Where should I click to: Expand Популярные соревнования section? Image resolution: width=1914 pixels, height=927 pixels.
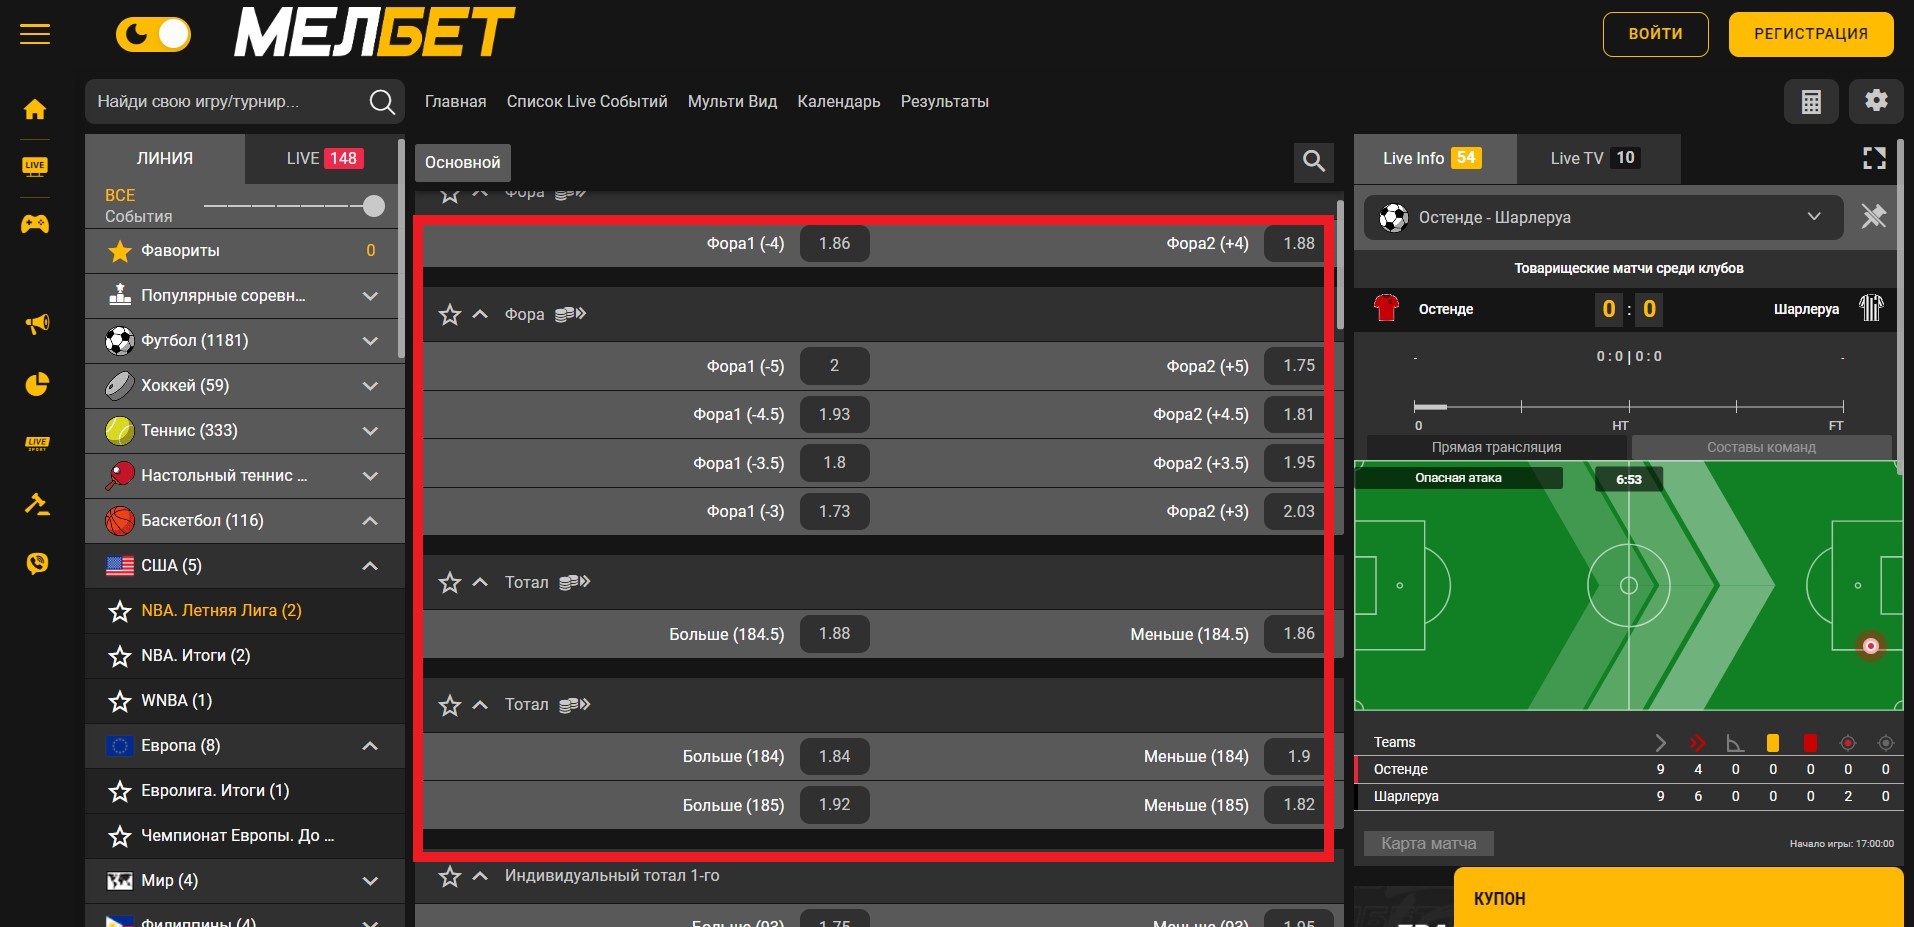point(370,296)
